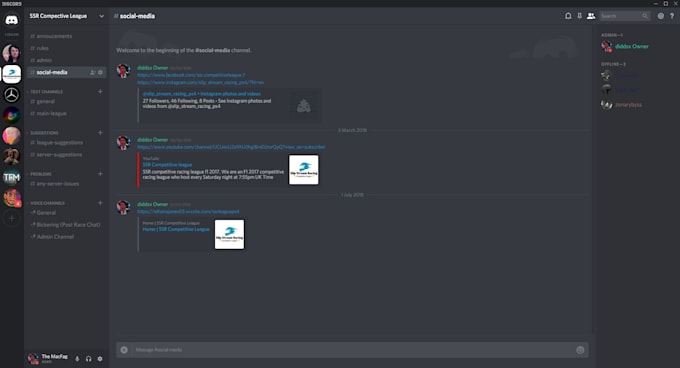
Task: Click the wixsite embed Slip Stream Racing thumbnail
Action: (x=229, y=234)
